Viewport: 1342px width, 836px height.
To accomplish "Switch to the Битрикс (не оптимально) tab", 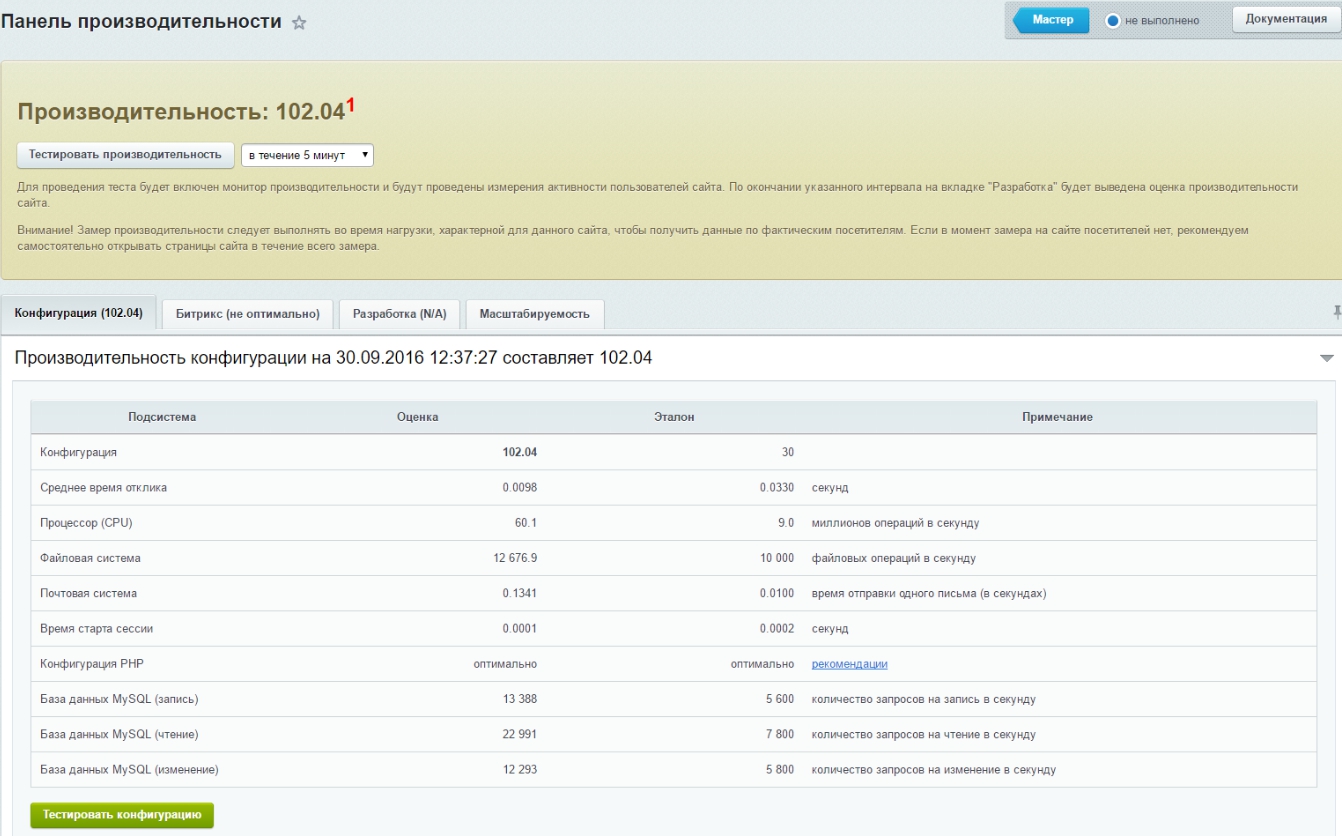I will click(247, 314).
